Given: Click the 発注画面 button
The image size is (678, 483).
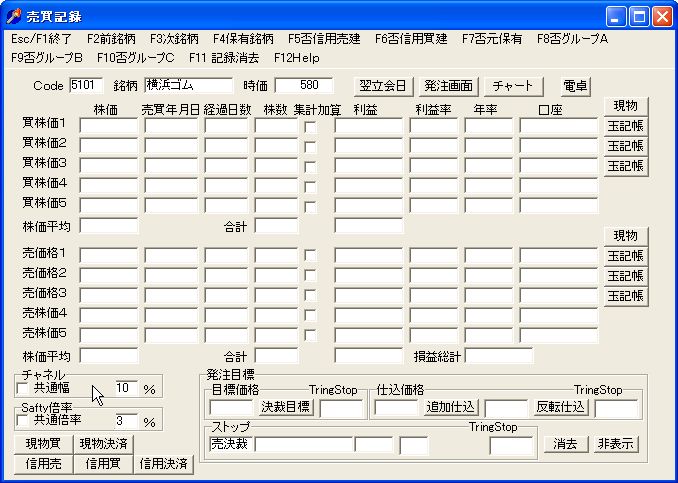Looking at the screenshot, I should click(x=448, y=86).
